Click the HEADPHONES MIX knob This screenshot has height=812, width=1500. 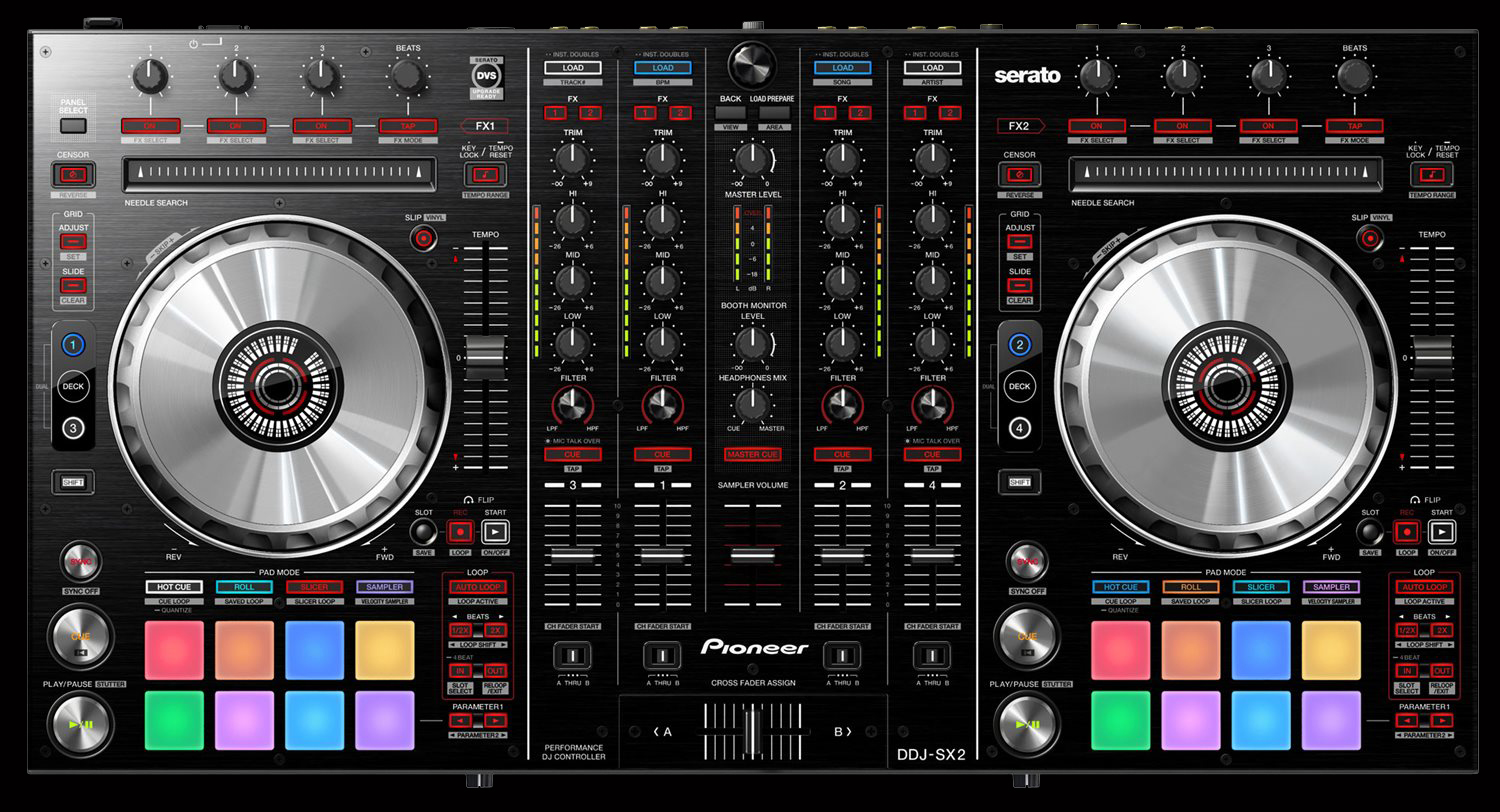pos(751,405)
